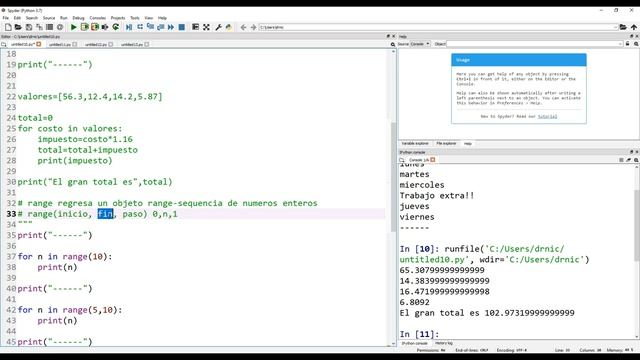Go back with the left arrow icon
This screenshot has width=640, height=360.
[243, 27]
